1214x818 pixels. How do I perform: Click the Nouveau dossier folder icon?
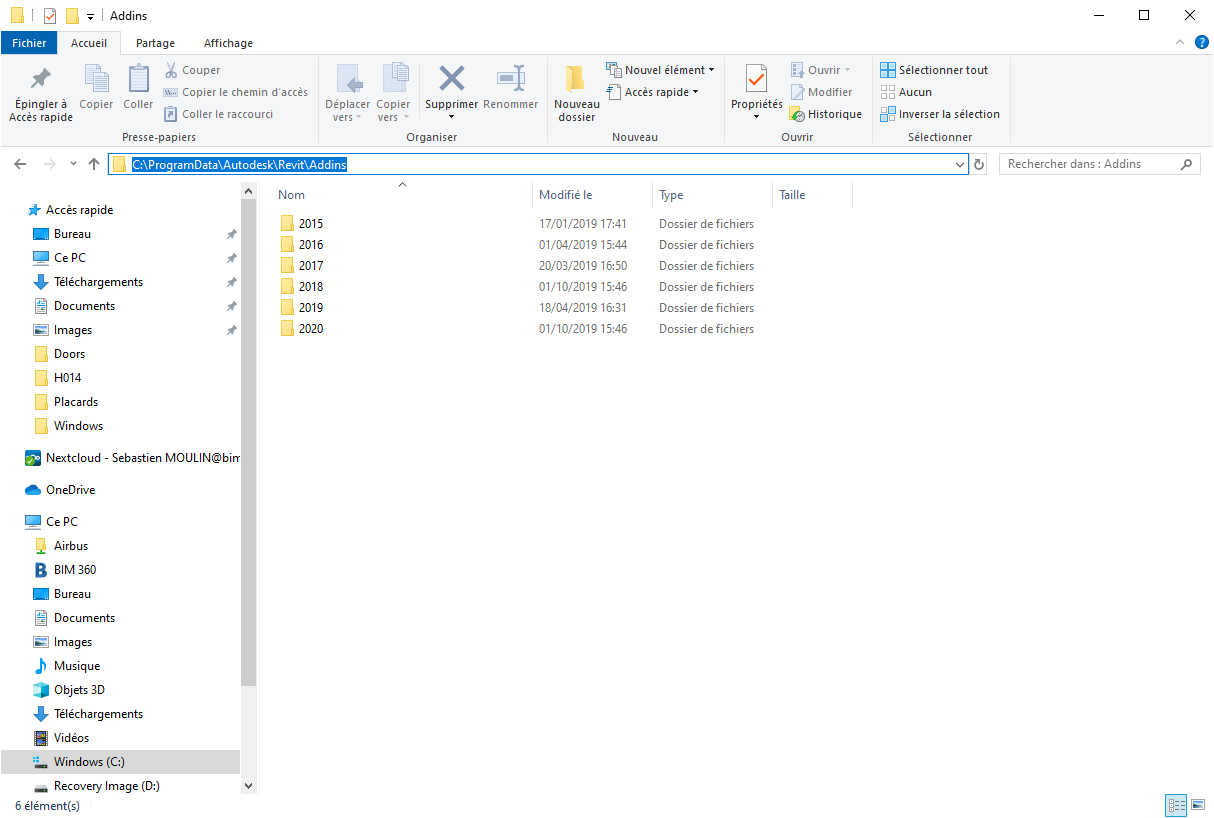575,80
